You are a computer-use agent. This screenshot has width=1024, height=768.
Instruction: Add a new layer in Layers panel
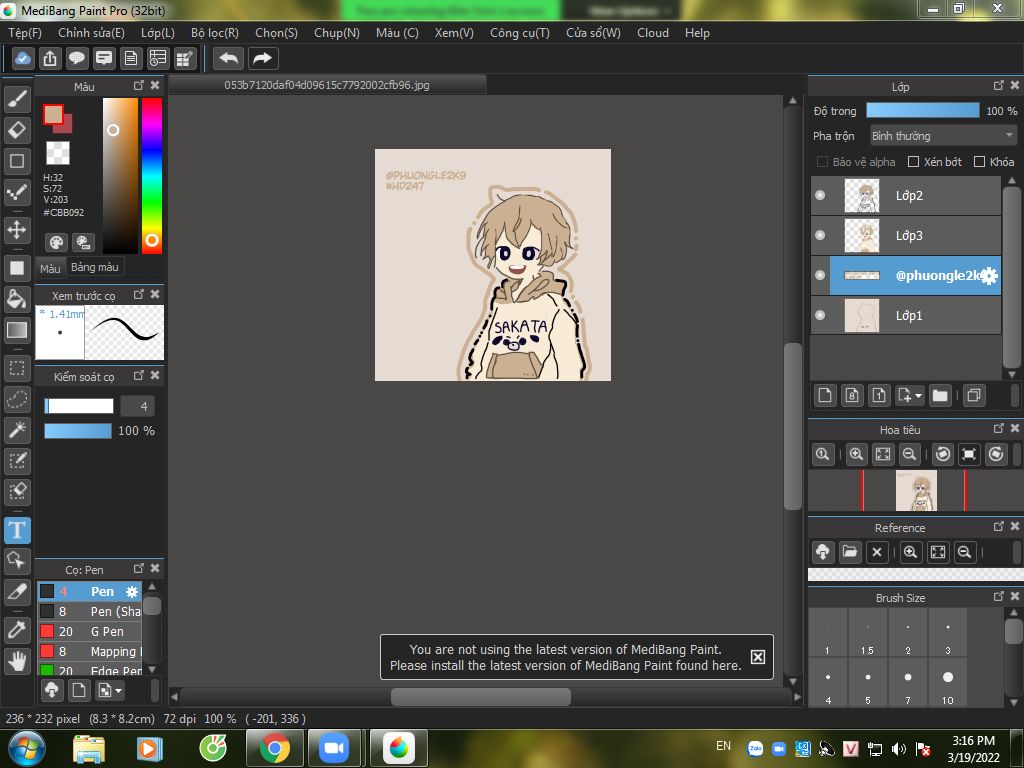825,395
